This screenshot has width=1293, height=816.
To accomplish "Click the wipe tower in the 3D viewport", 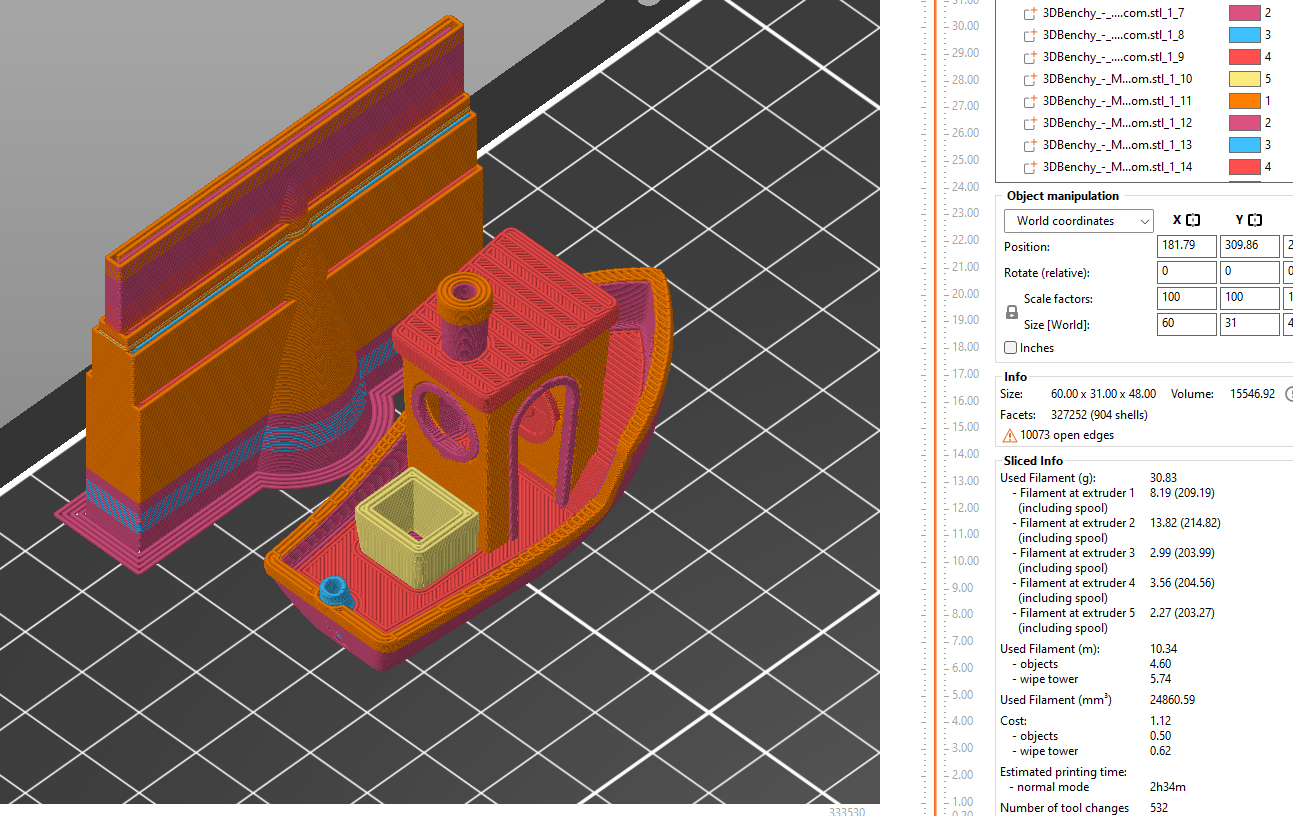I will tap(270, 300).
